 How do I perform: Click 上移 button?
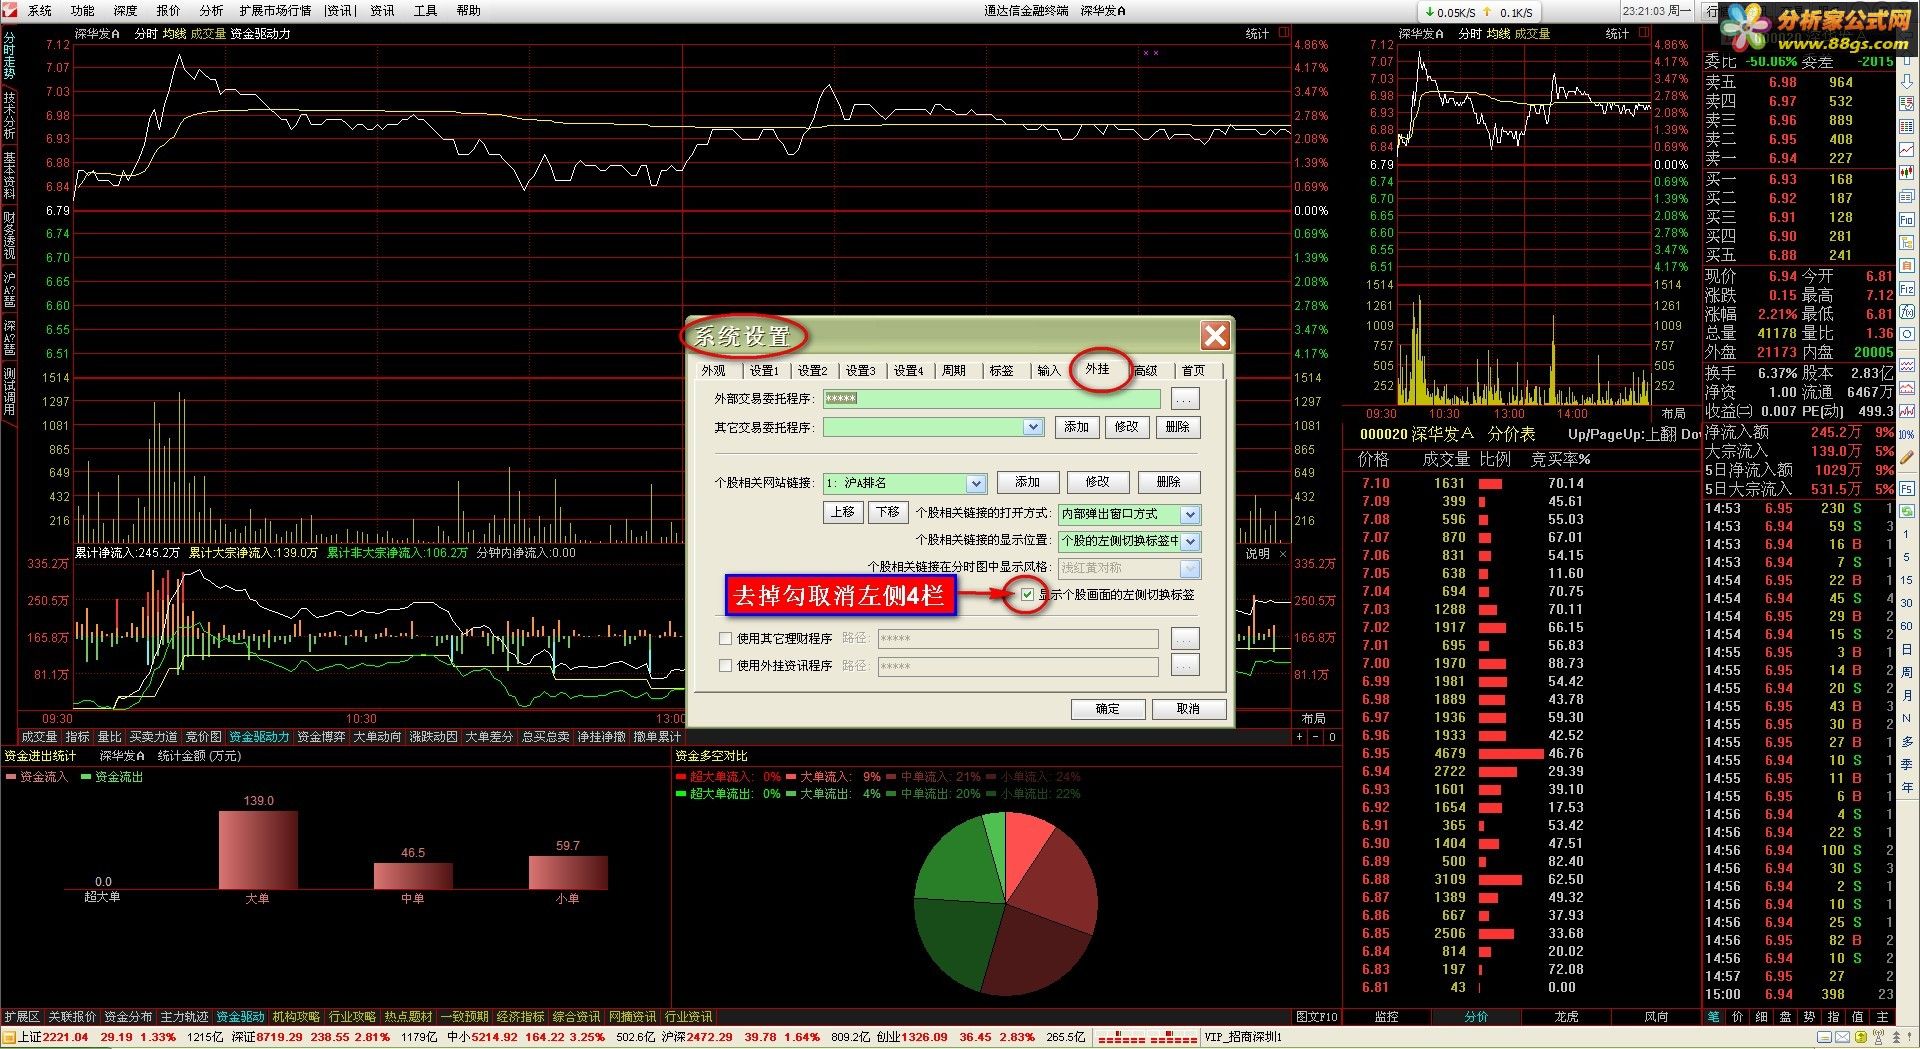pos(843,512)
